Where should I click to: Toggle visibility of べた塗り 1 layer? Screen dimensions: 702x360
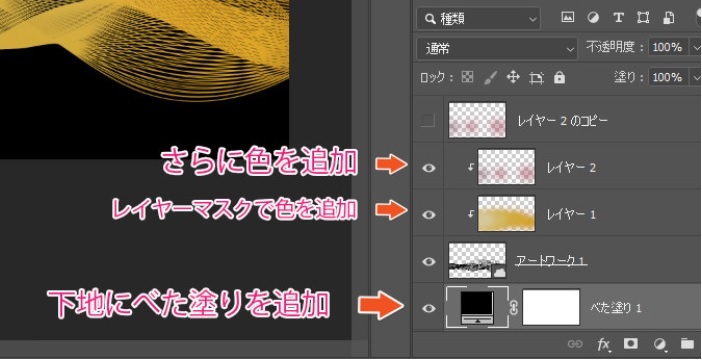coord(429,308)
